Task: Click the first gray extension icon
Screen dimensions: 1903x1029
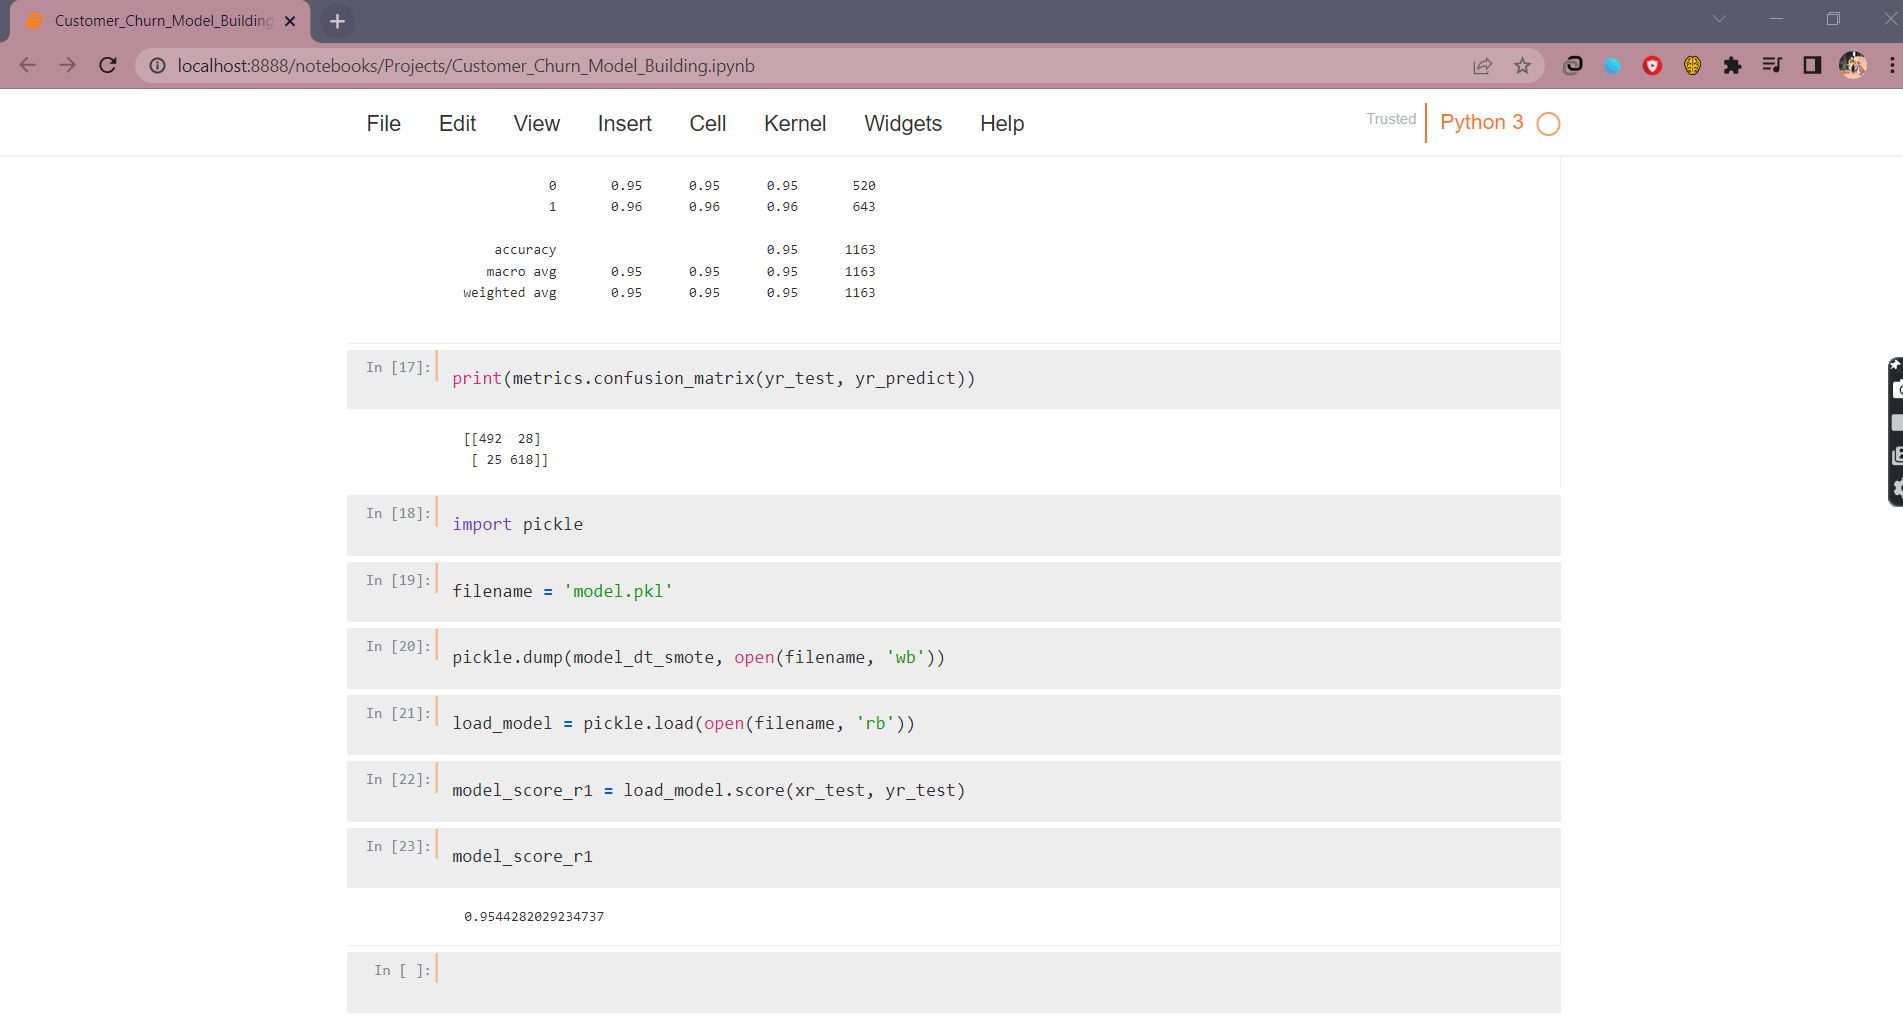Action: click(1572, 66)
